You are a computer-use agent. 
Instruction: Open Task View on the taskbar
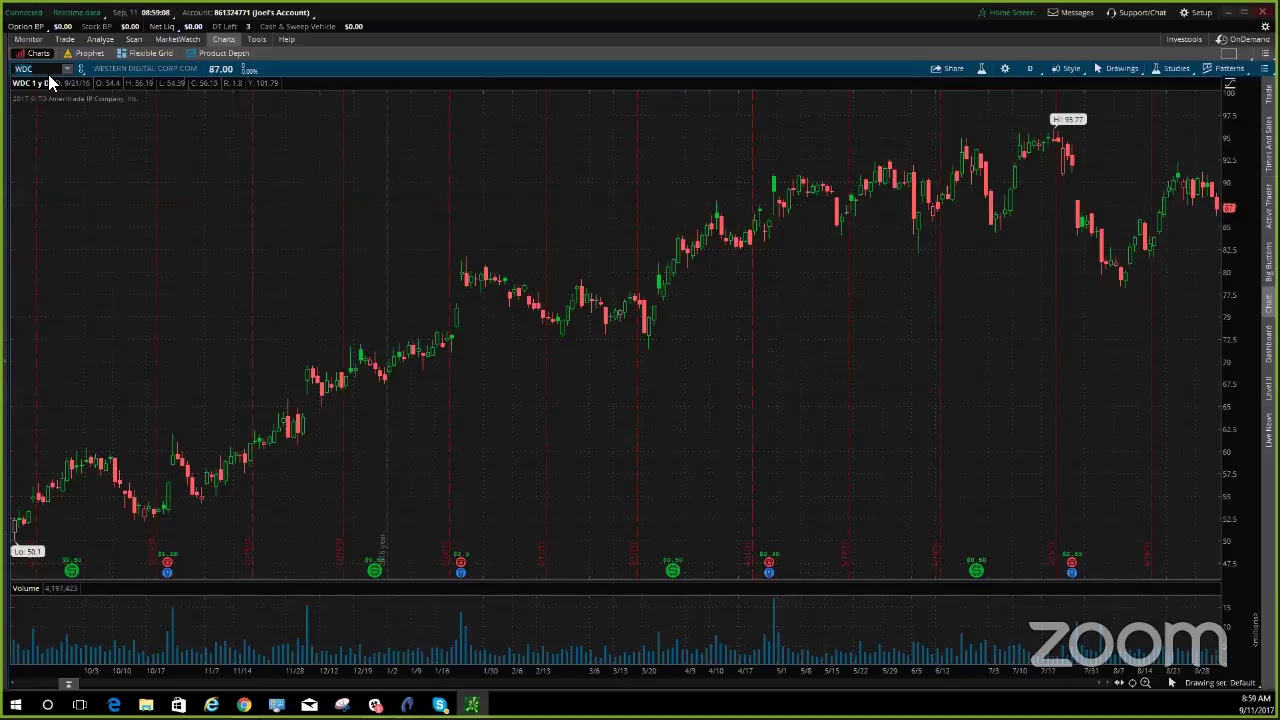[x=80, y=706]
